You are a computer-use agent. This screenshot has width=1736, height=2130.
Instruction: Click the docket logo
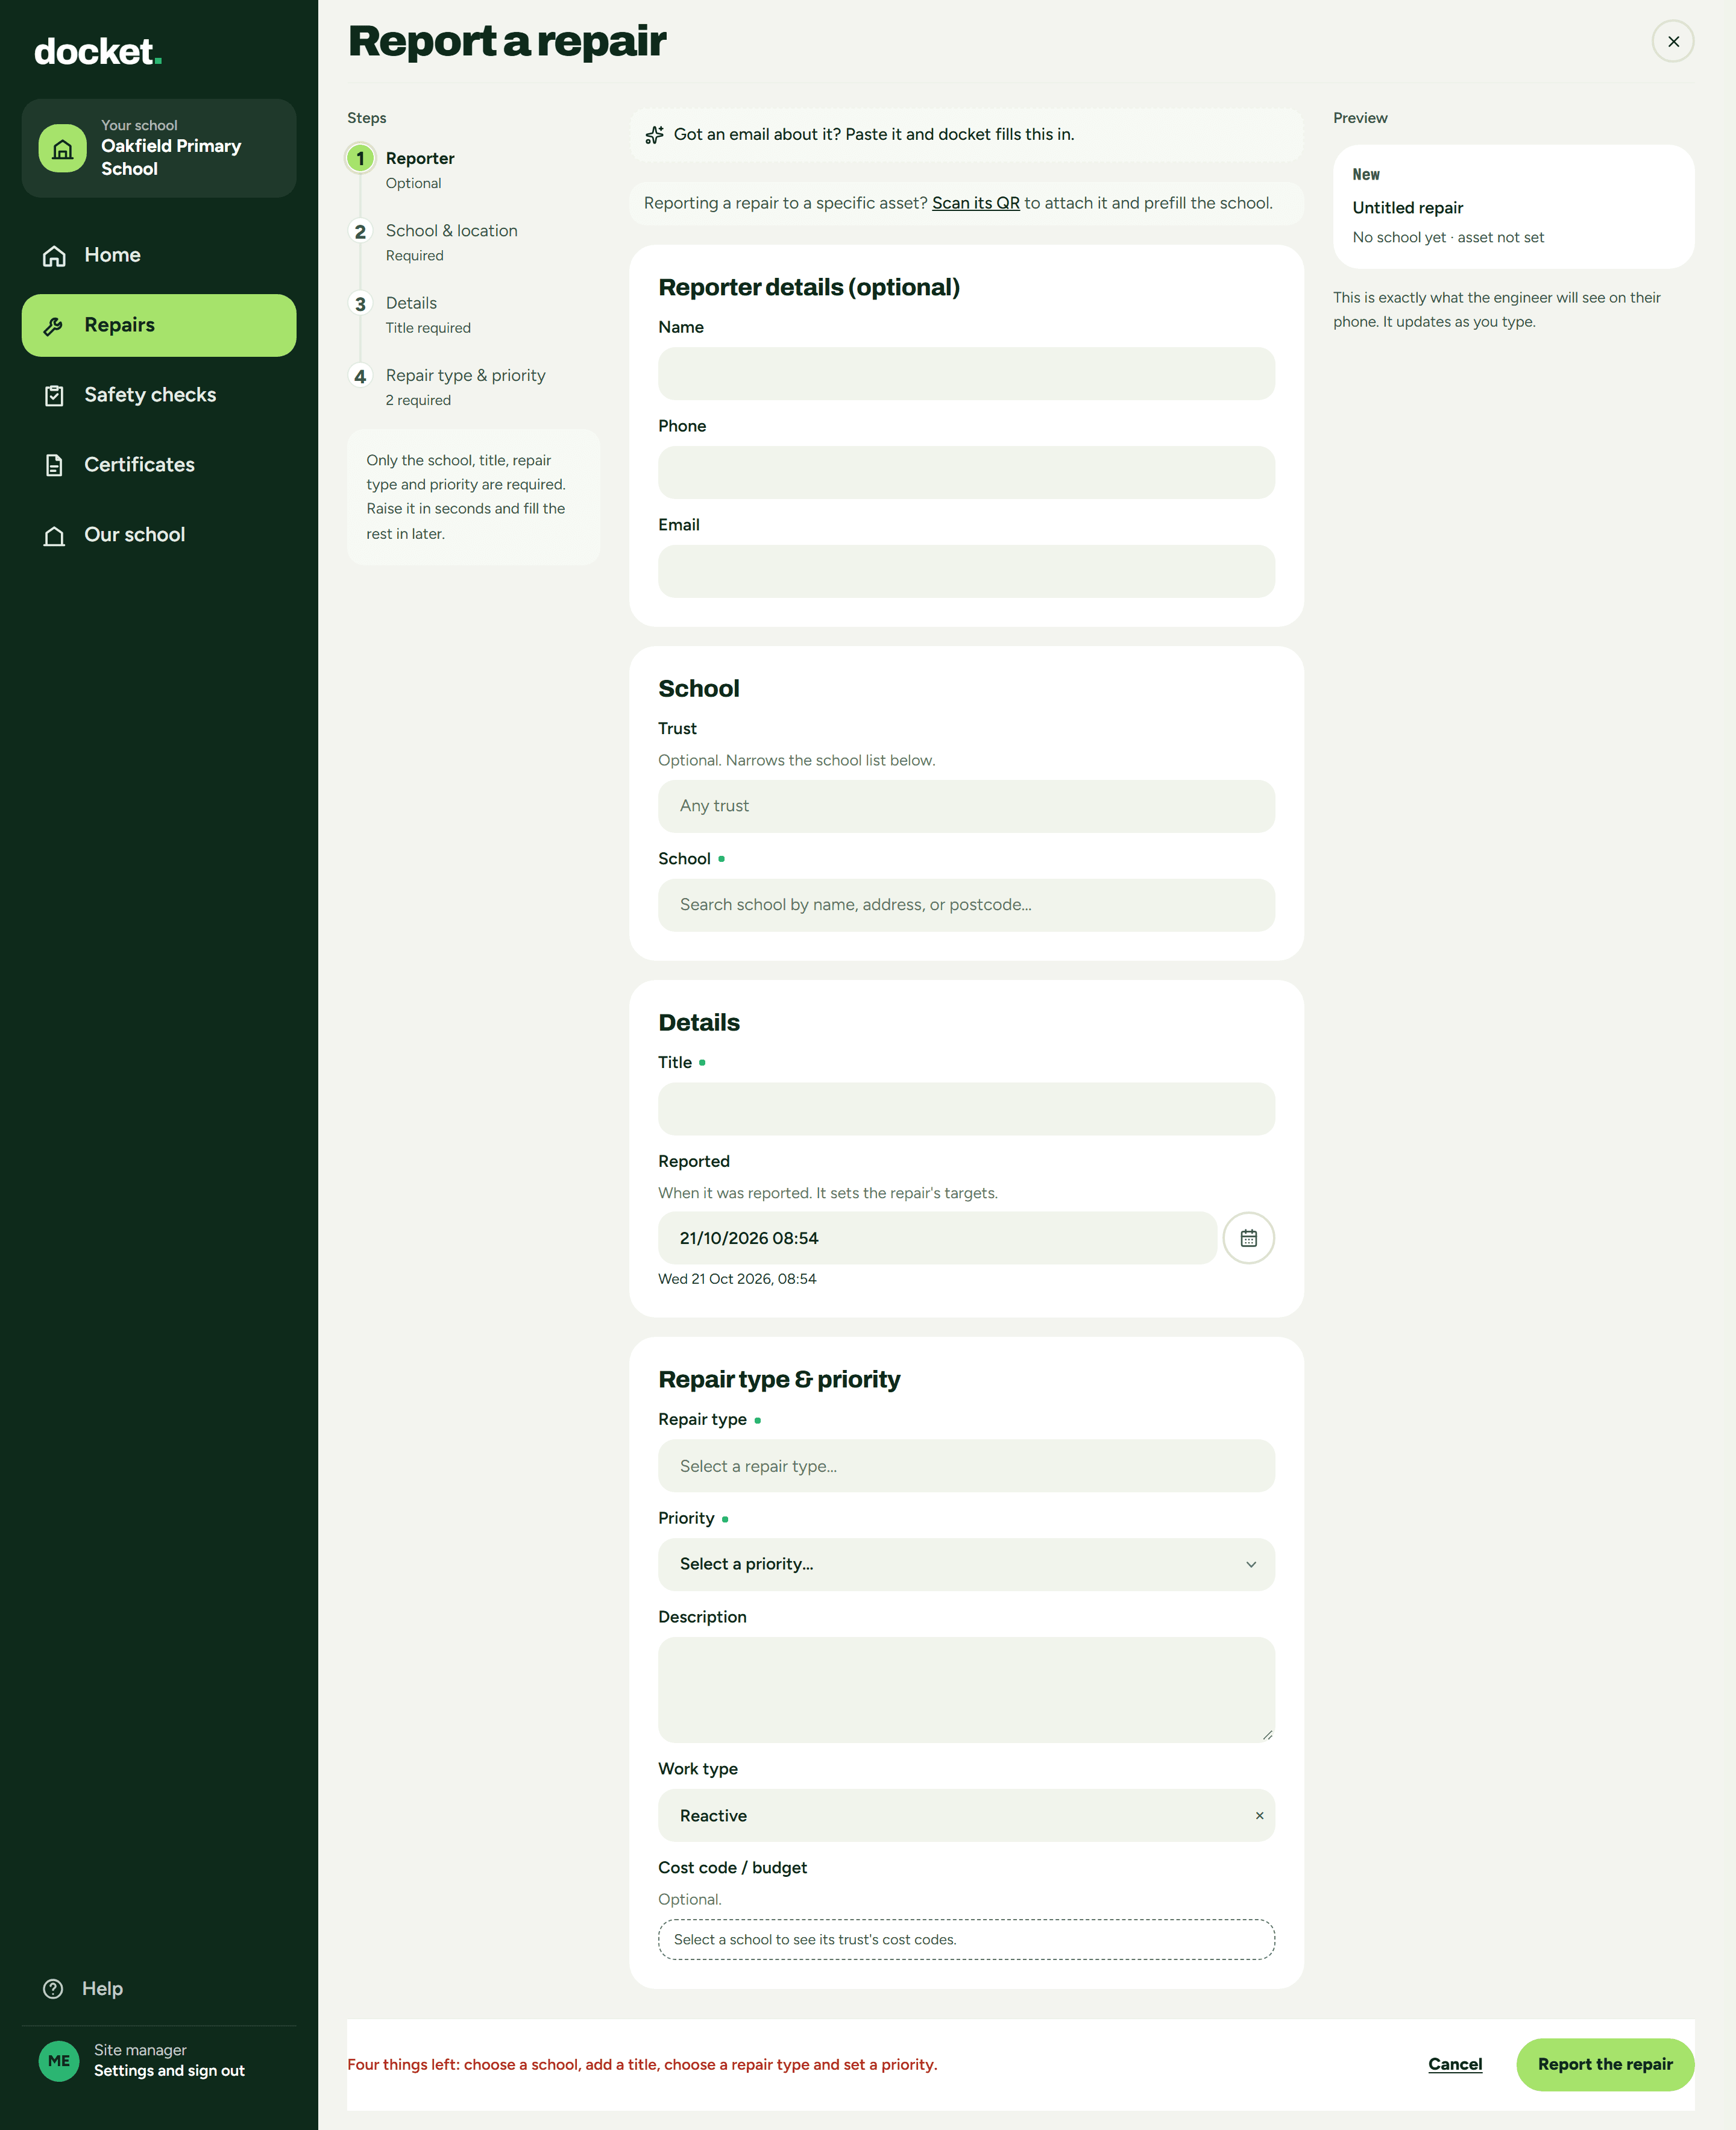[97, 52]
